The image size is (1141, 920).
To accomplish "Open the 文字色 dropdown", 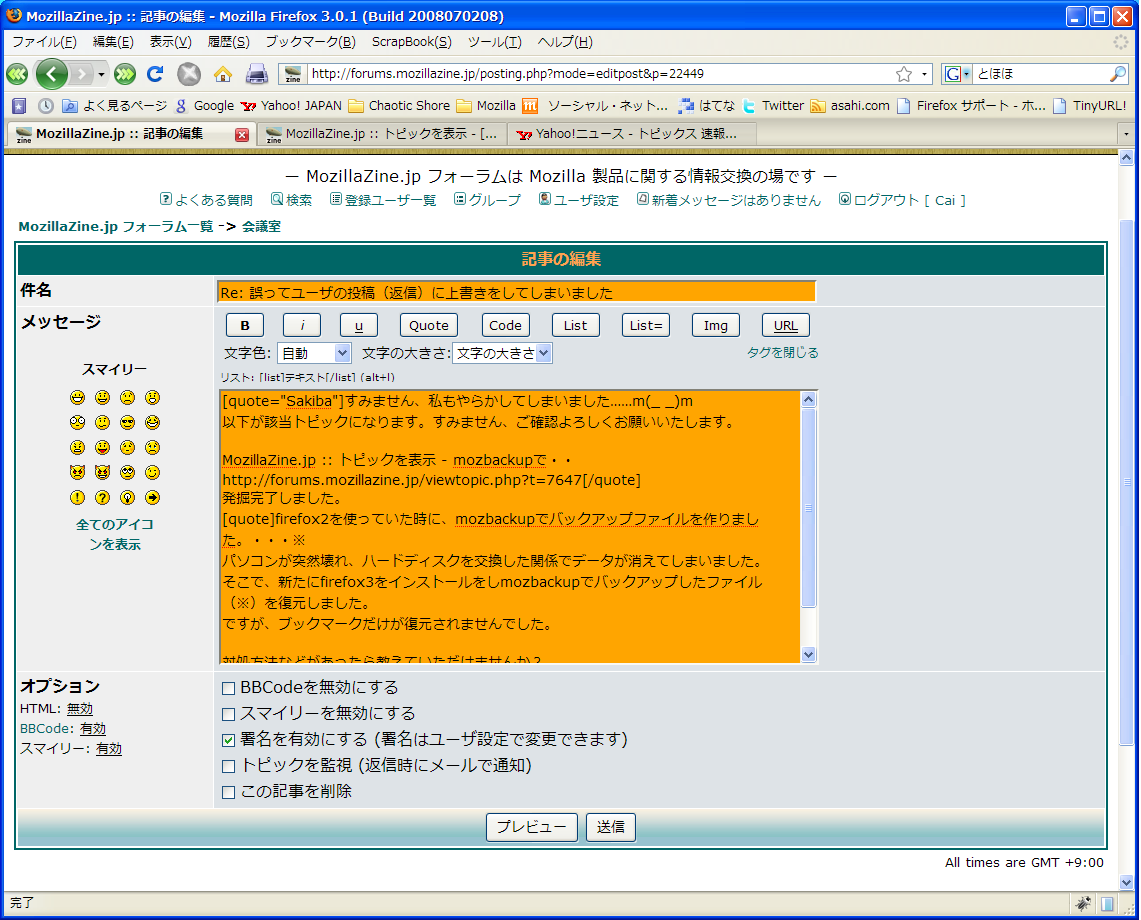I will click(x=314, y=354).
